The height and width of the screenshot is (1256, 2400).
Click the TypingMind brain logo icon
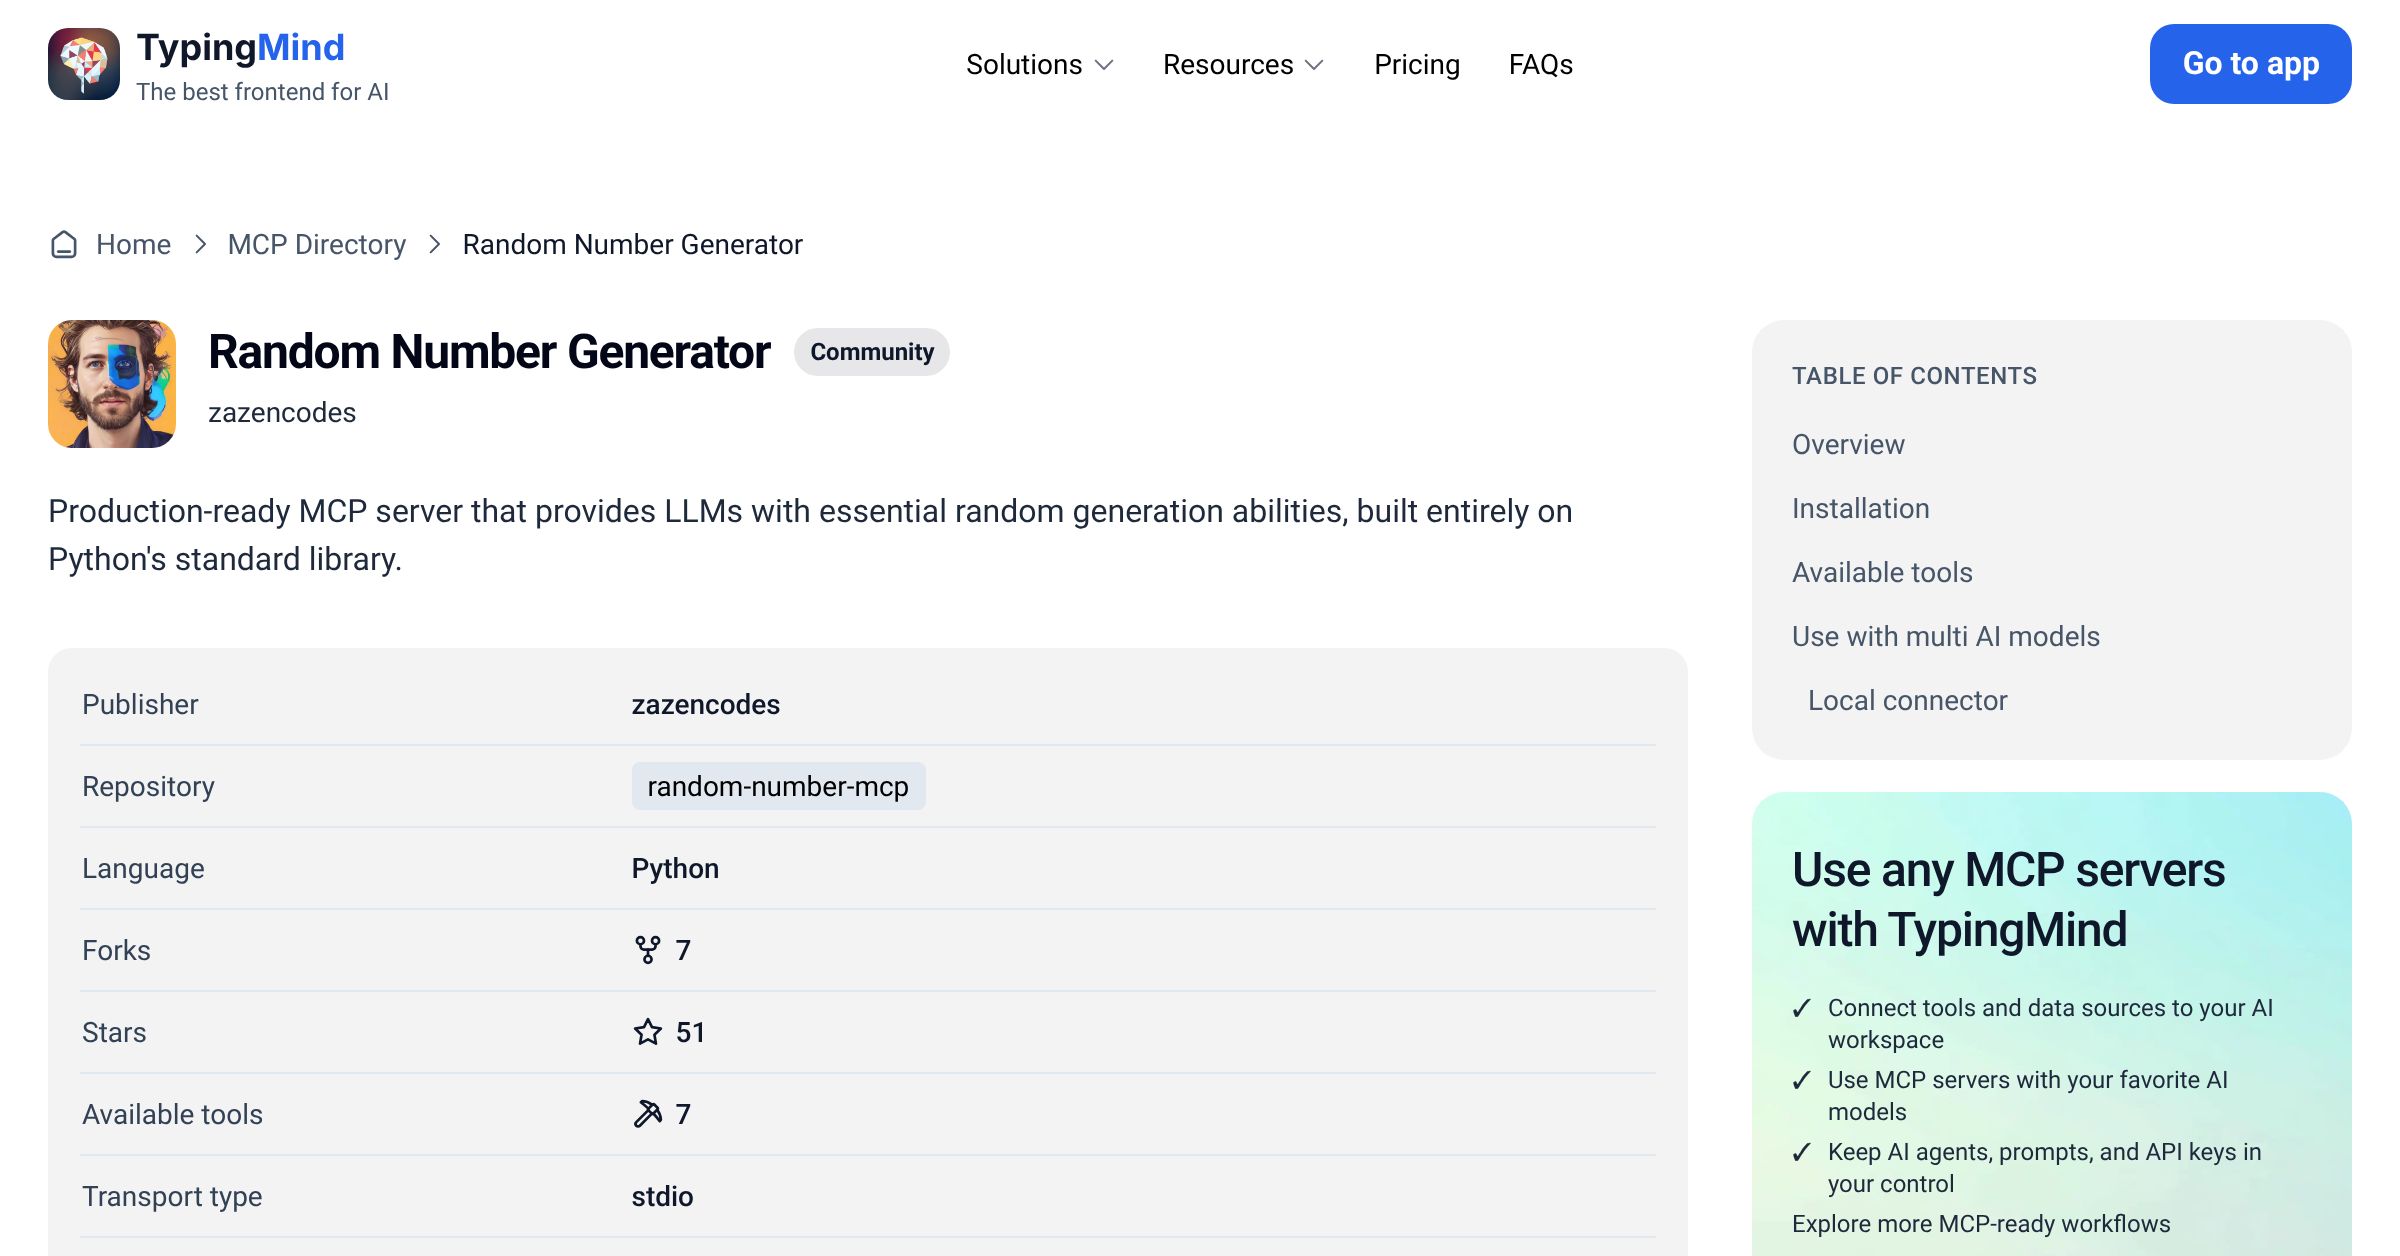coord(84,64)
